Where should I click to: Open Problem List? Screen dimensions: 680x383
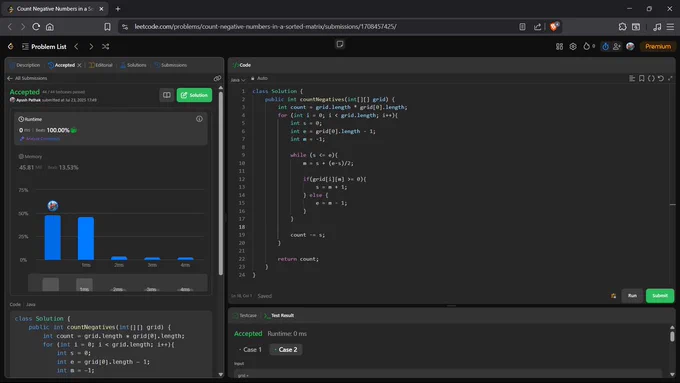click(x=44, y=46)
